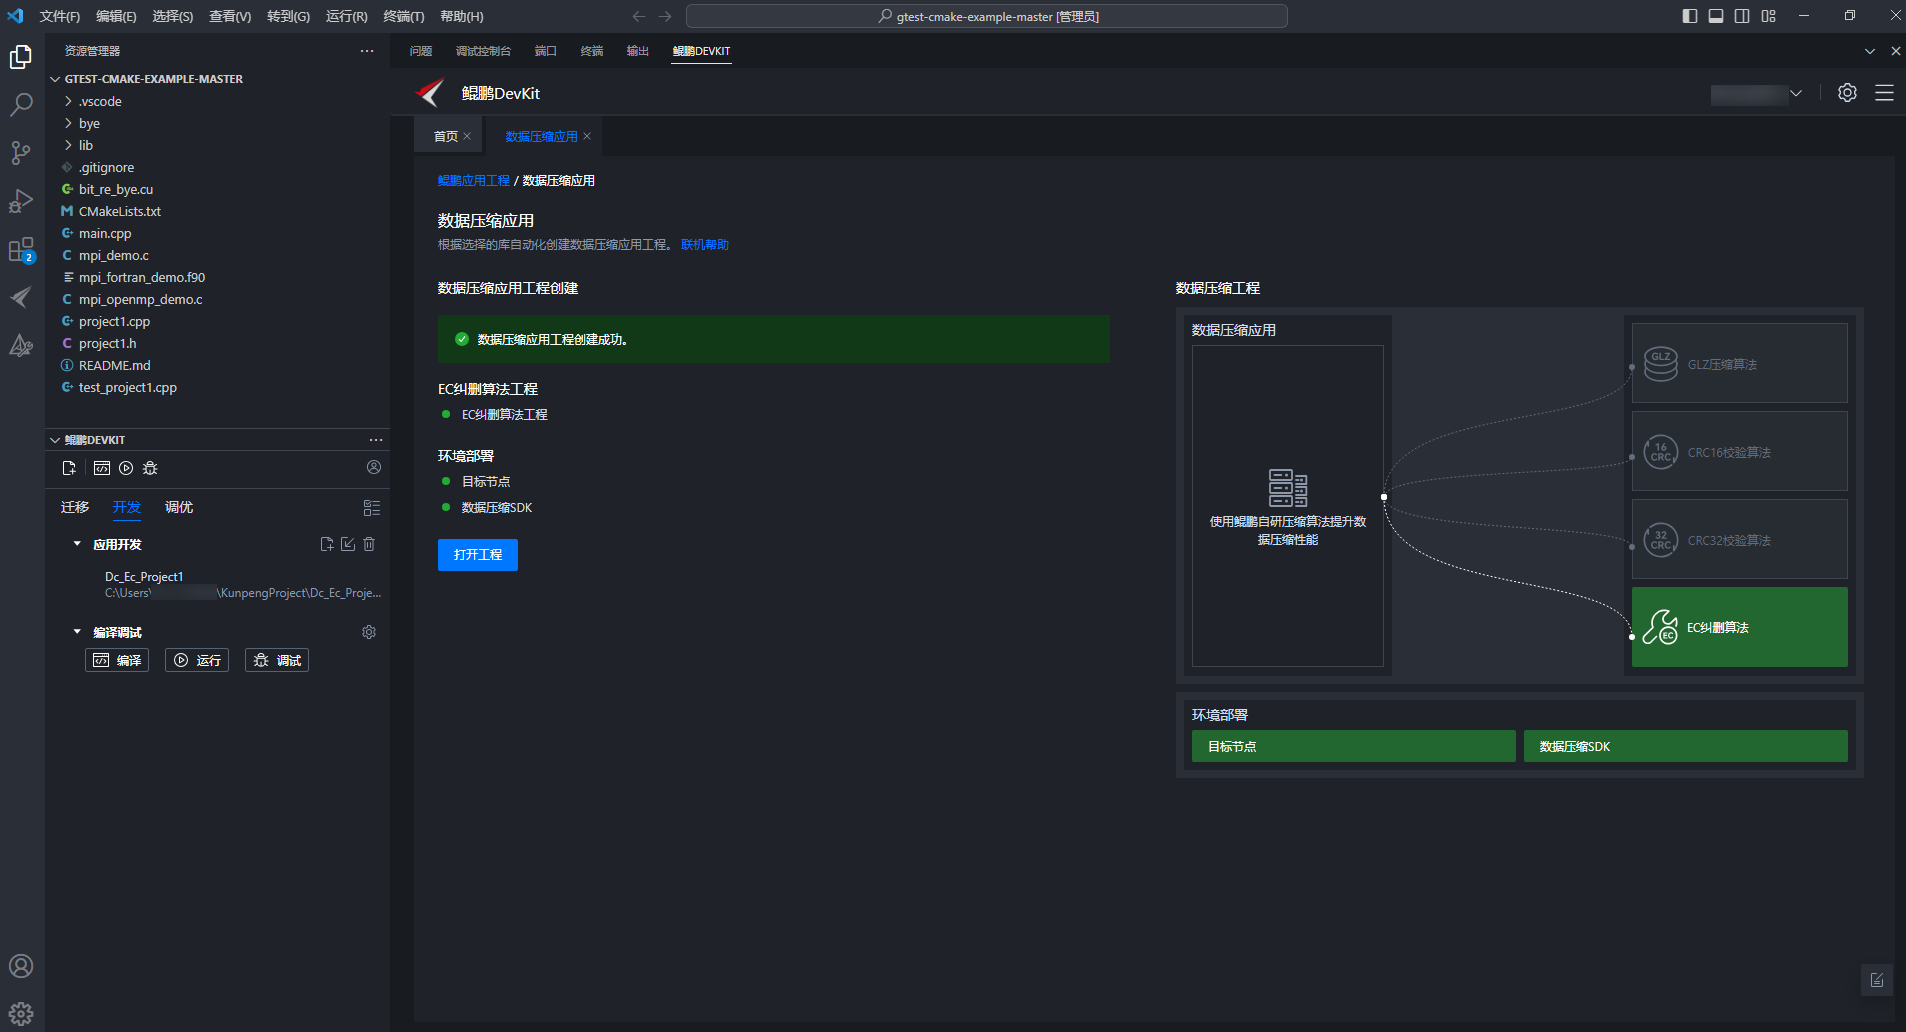This screenshot has width=1906, height=1032.
Task: Open 编译调试 settings gear
Action: tap(369, 632)
